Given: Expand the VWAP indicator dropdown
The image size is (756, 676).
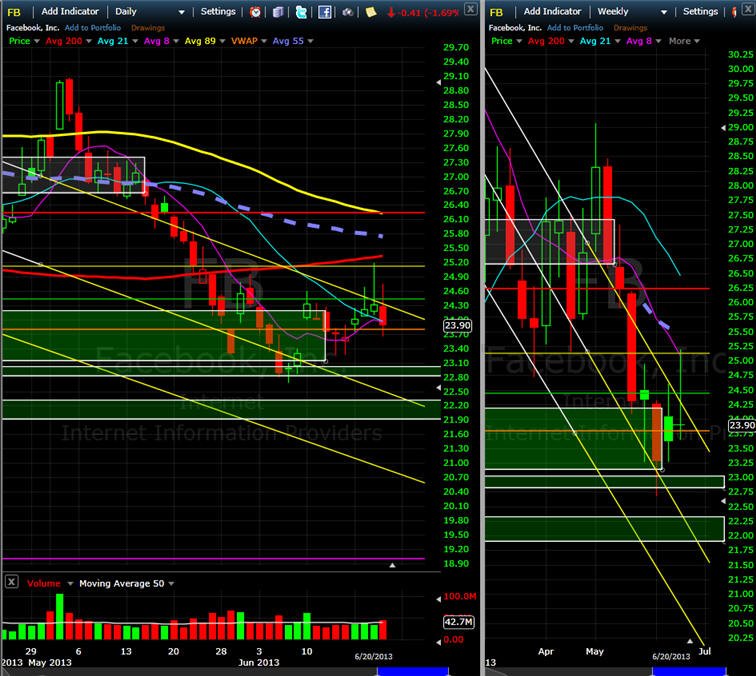Looking at the screenshot, I should pyautogui.click(x=264, y=41).
